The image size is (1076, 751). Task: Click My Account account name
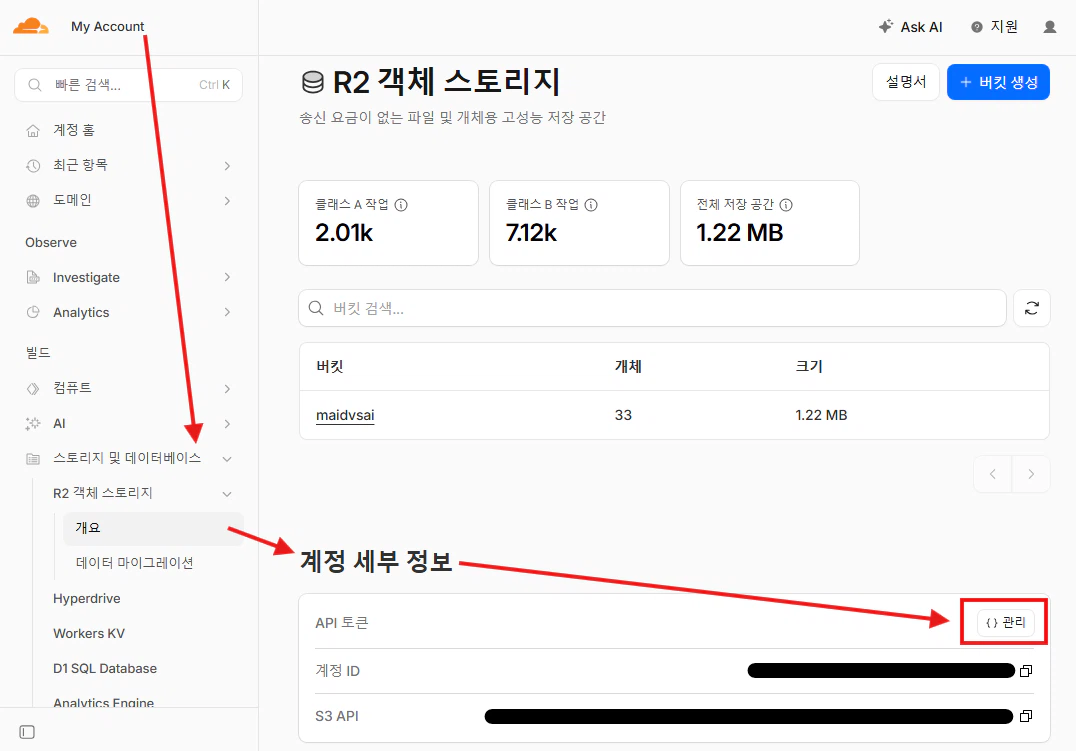pos(108,27)
